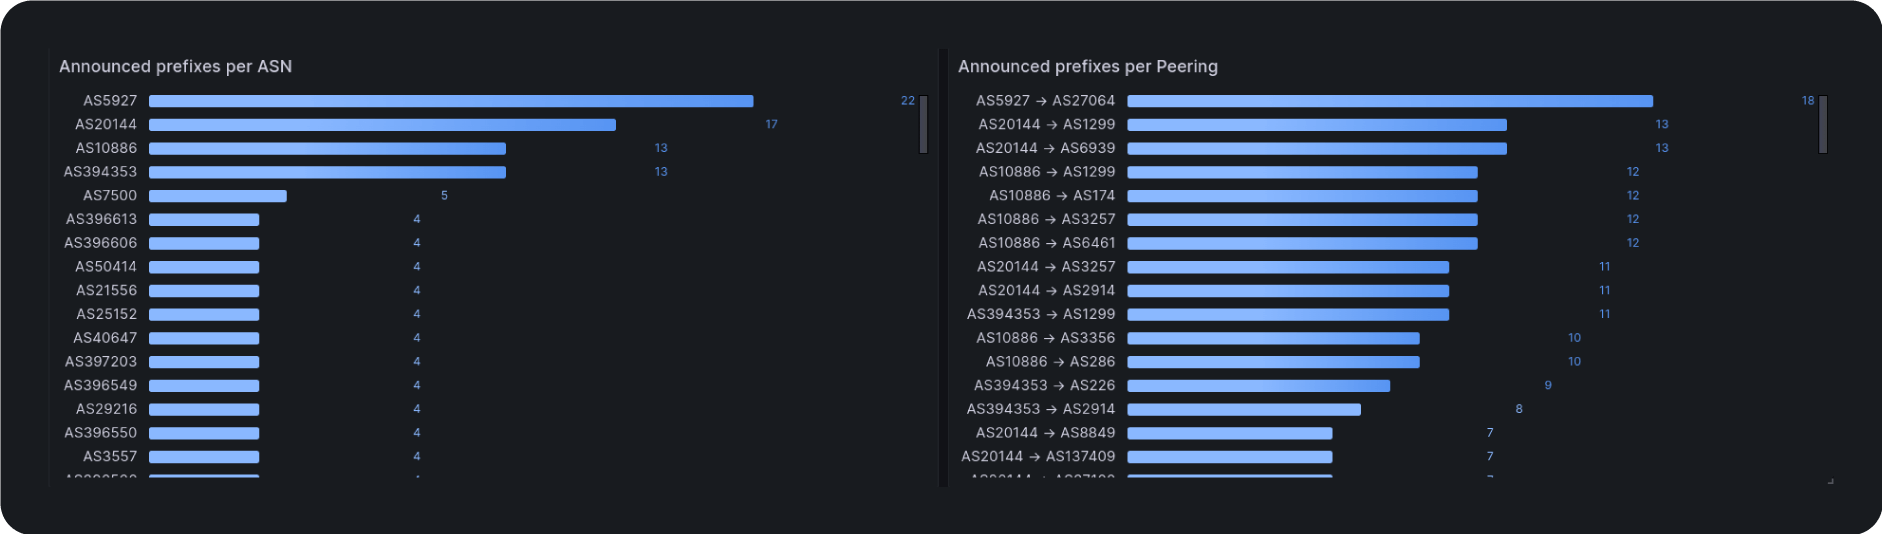
Task: Open the 'Announced prefixes per Peering' panel title
Action: pos(1087,67)
